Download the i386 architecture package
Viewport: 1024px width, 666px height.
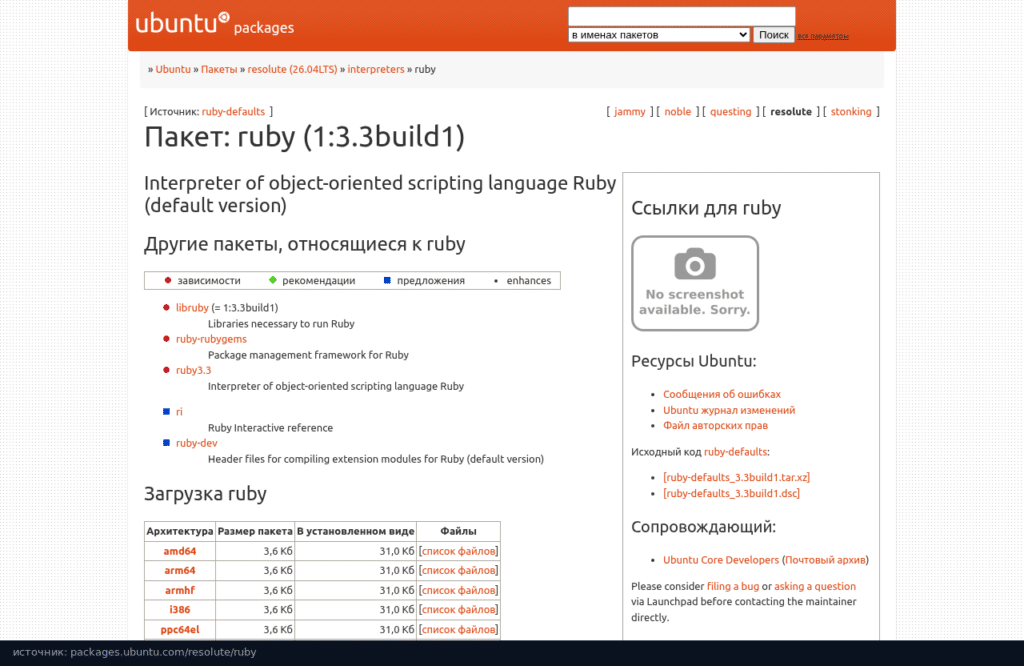click(180, 610)
